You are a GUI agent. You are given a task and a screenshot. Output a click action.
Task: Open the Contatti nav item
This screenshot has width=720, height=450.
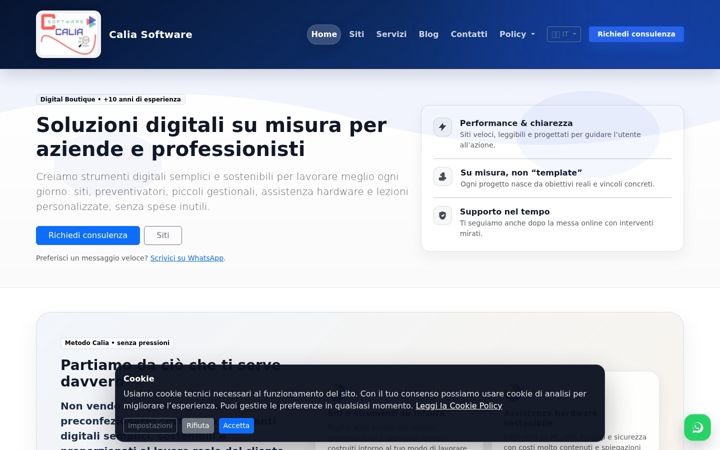[x=469, y=34]
